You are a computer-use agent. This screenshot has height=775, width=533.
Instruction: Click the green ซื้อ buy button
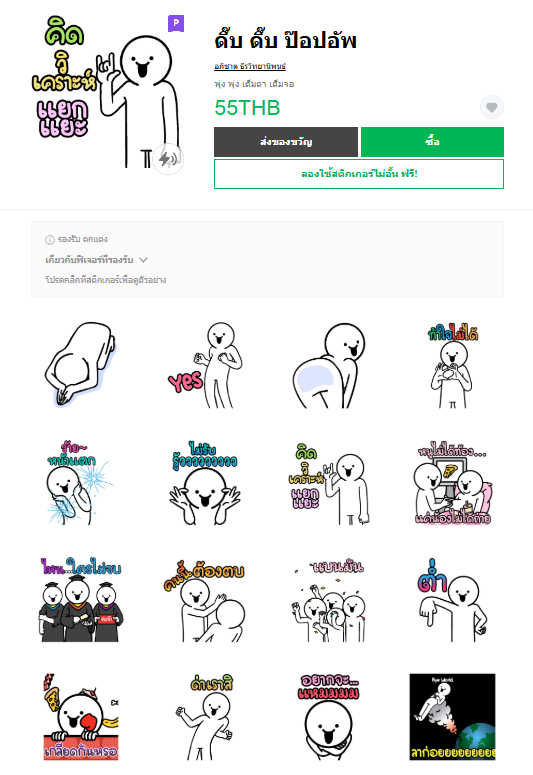(x=432, y=142)
